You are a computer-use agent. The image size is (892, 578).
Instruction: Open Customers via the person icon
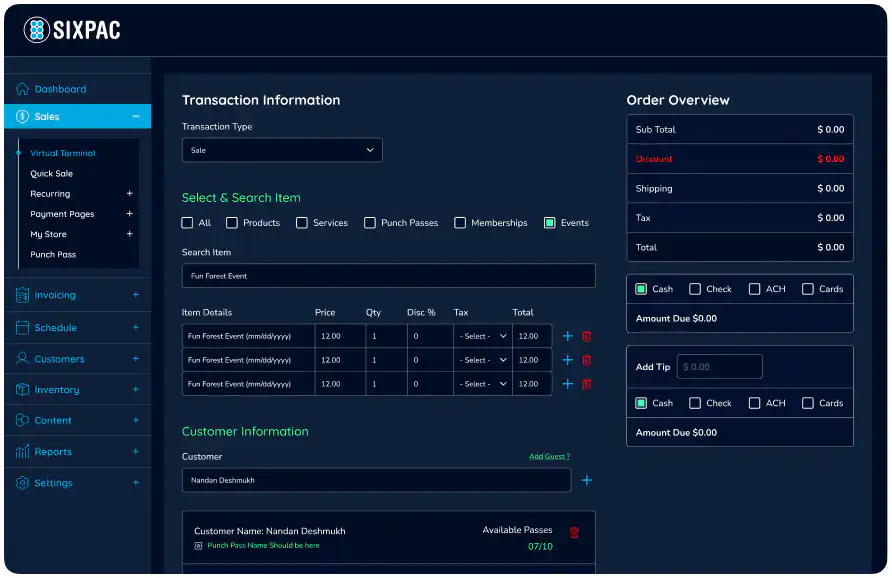22,358
